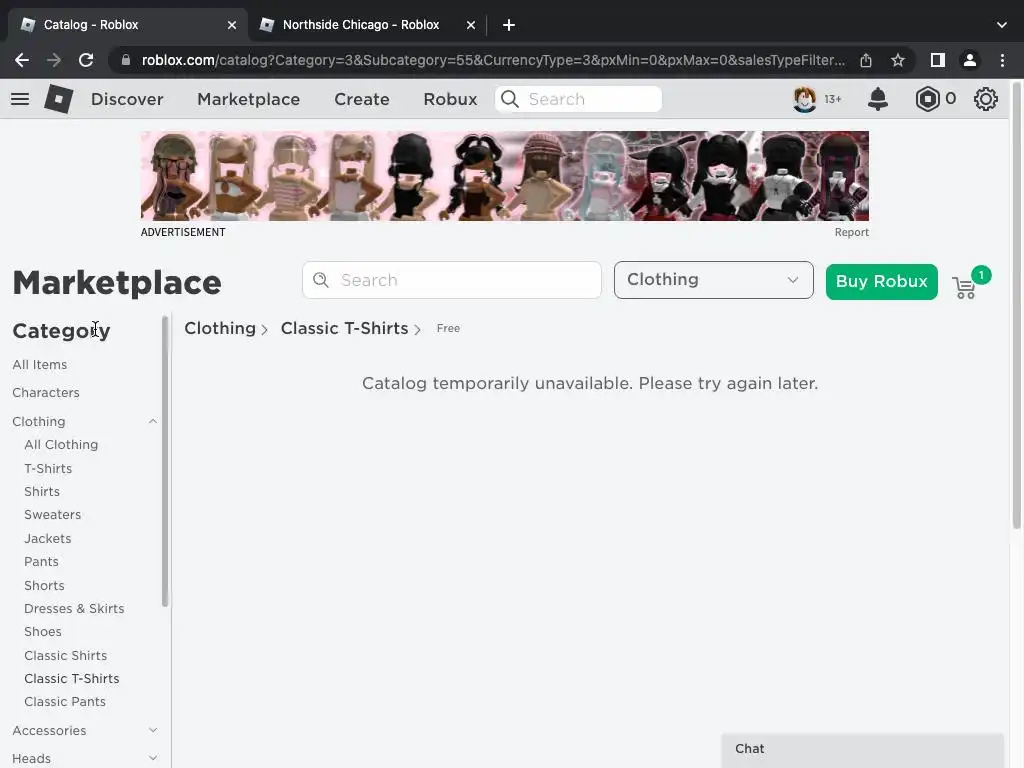Open the advertisement banner

coord(505,176)
